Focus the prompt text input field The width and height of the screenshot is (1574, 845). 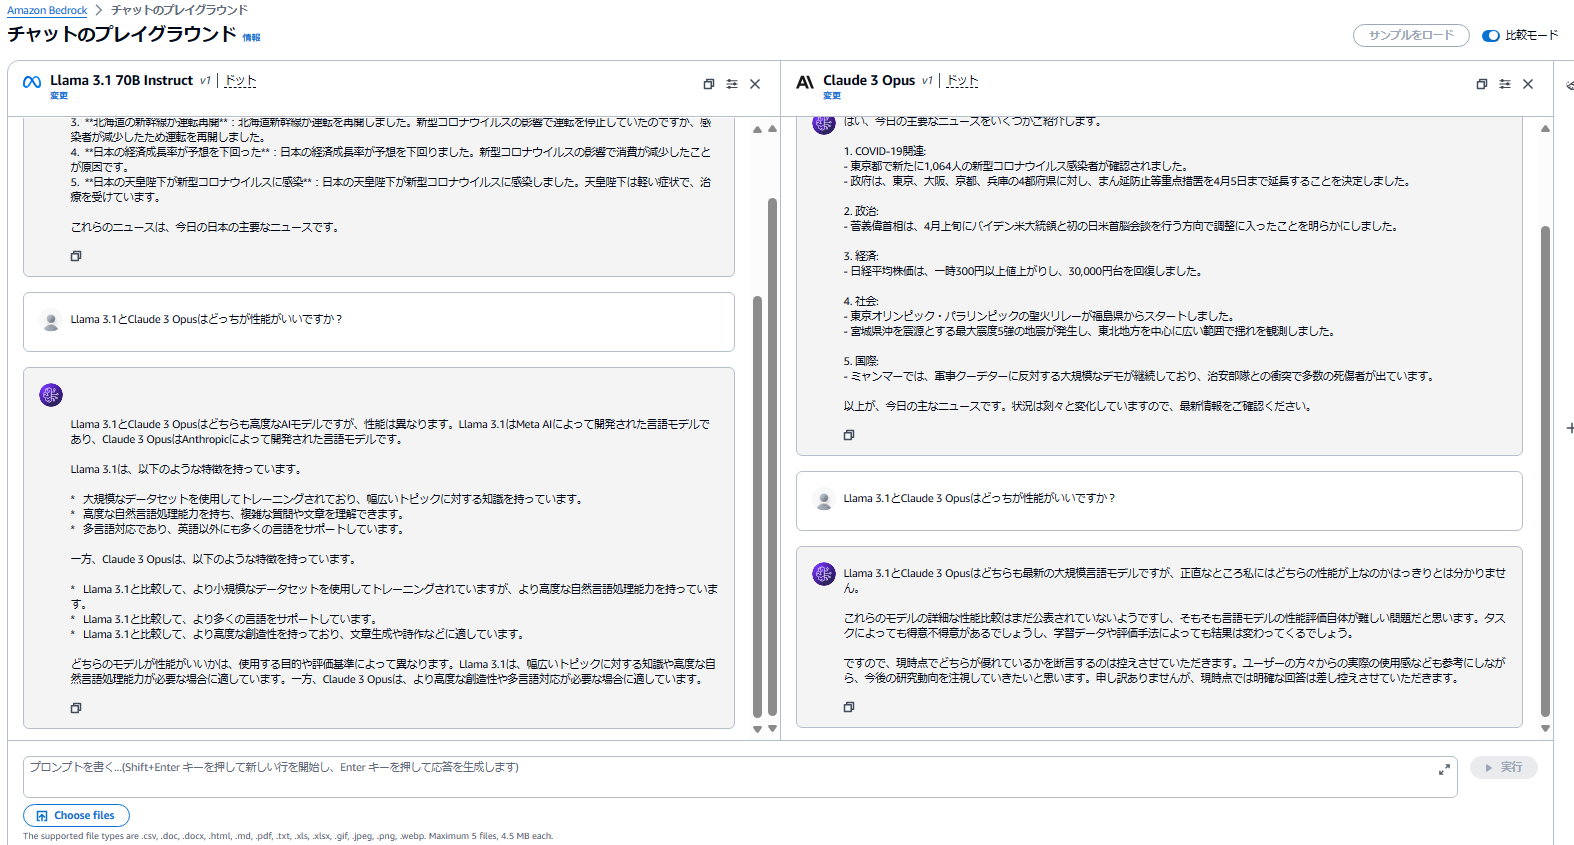pyautogui.click(x=740, y=776)
